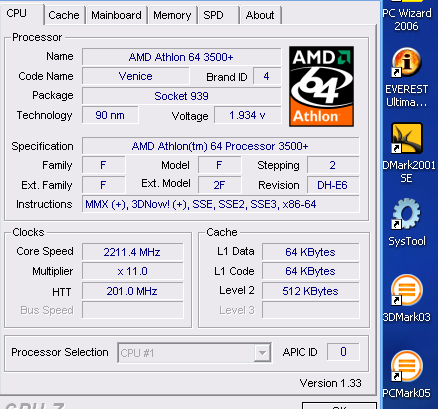Select the CPU tab
The height and width of the screenshot is (409, 438).
16,14
